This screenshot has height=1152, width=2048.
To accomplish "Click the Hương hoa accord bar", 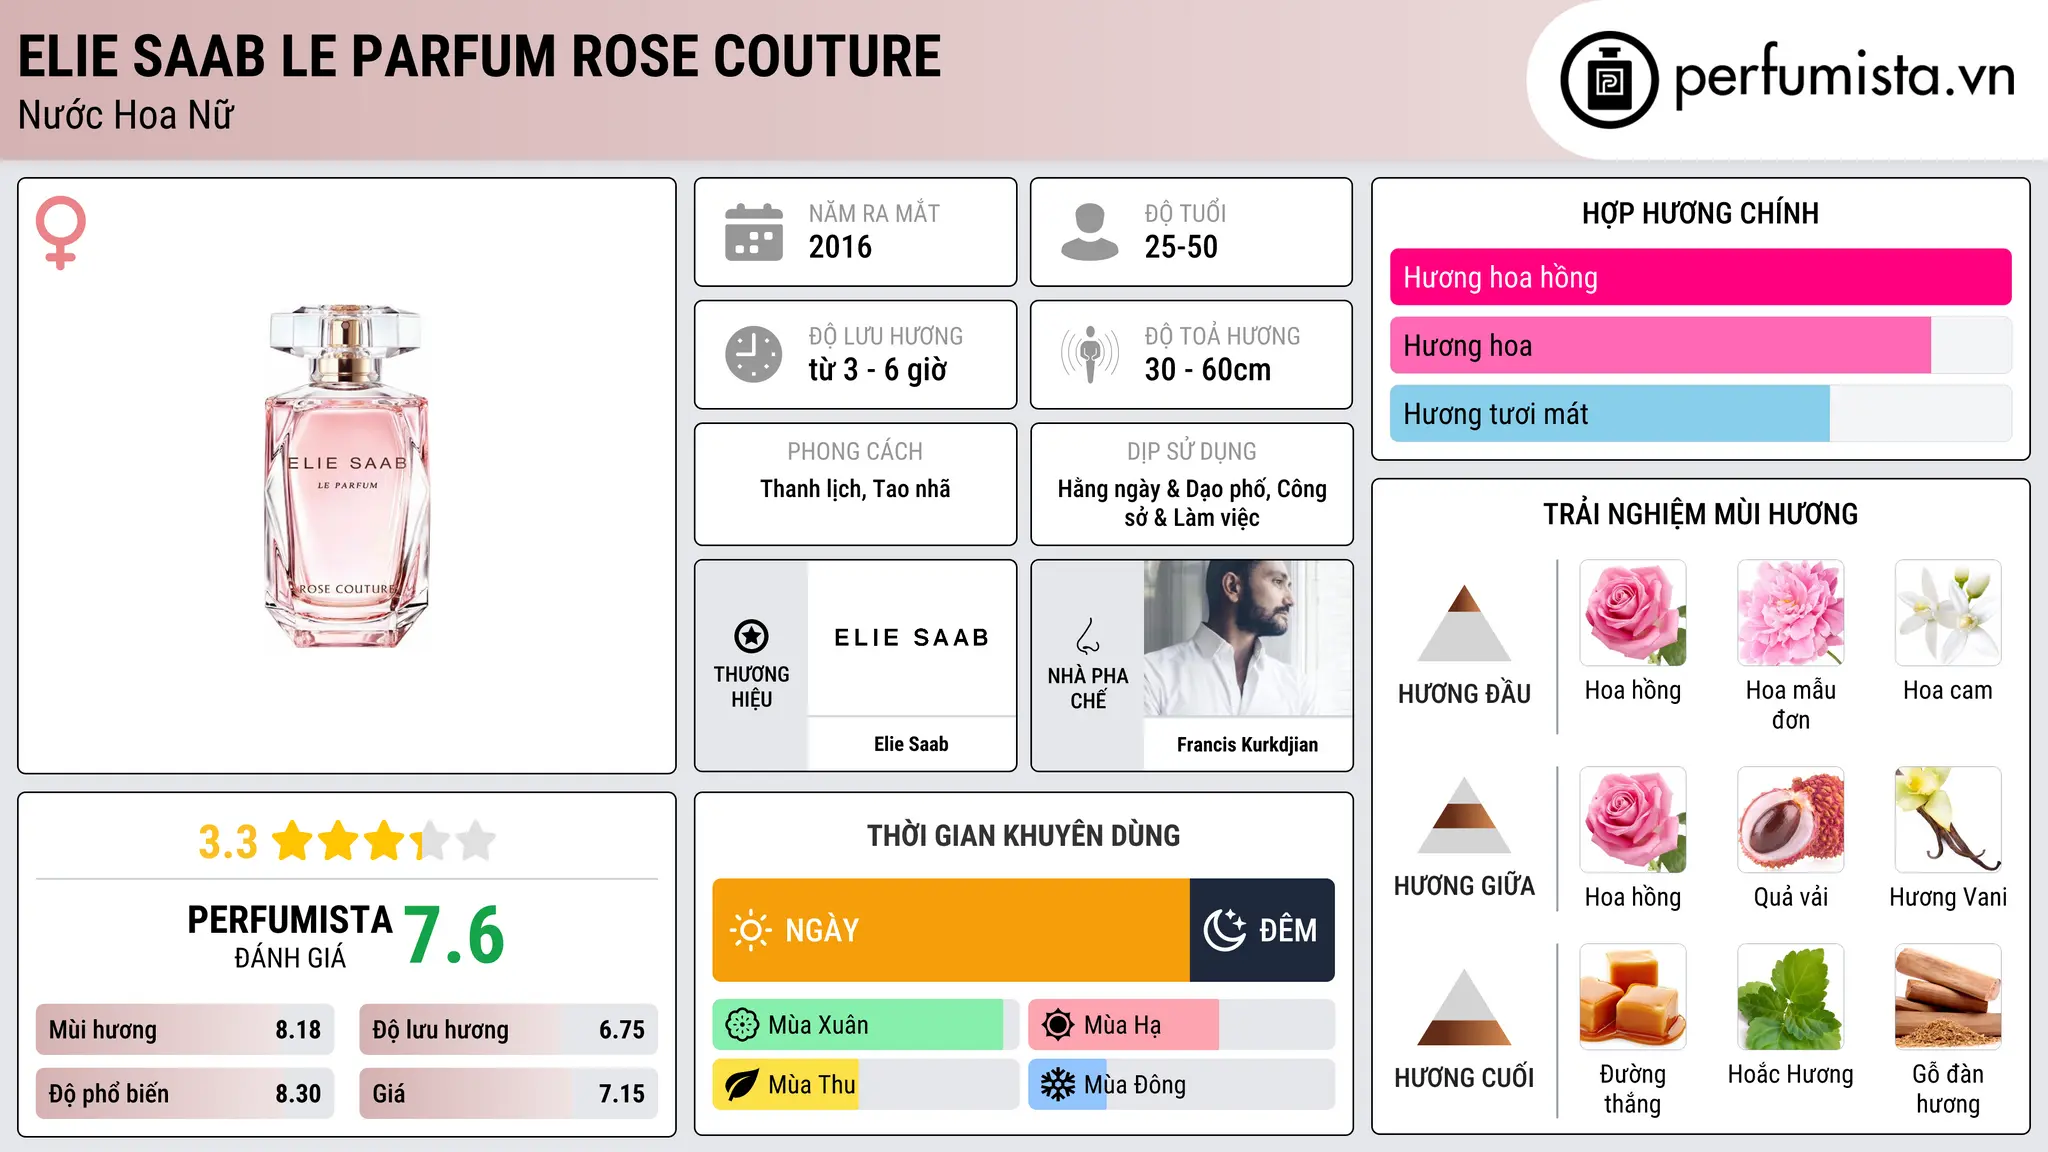I will coord(1701,345).
